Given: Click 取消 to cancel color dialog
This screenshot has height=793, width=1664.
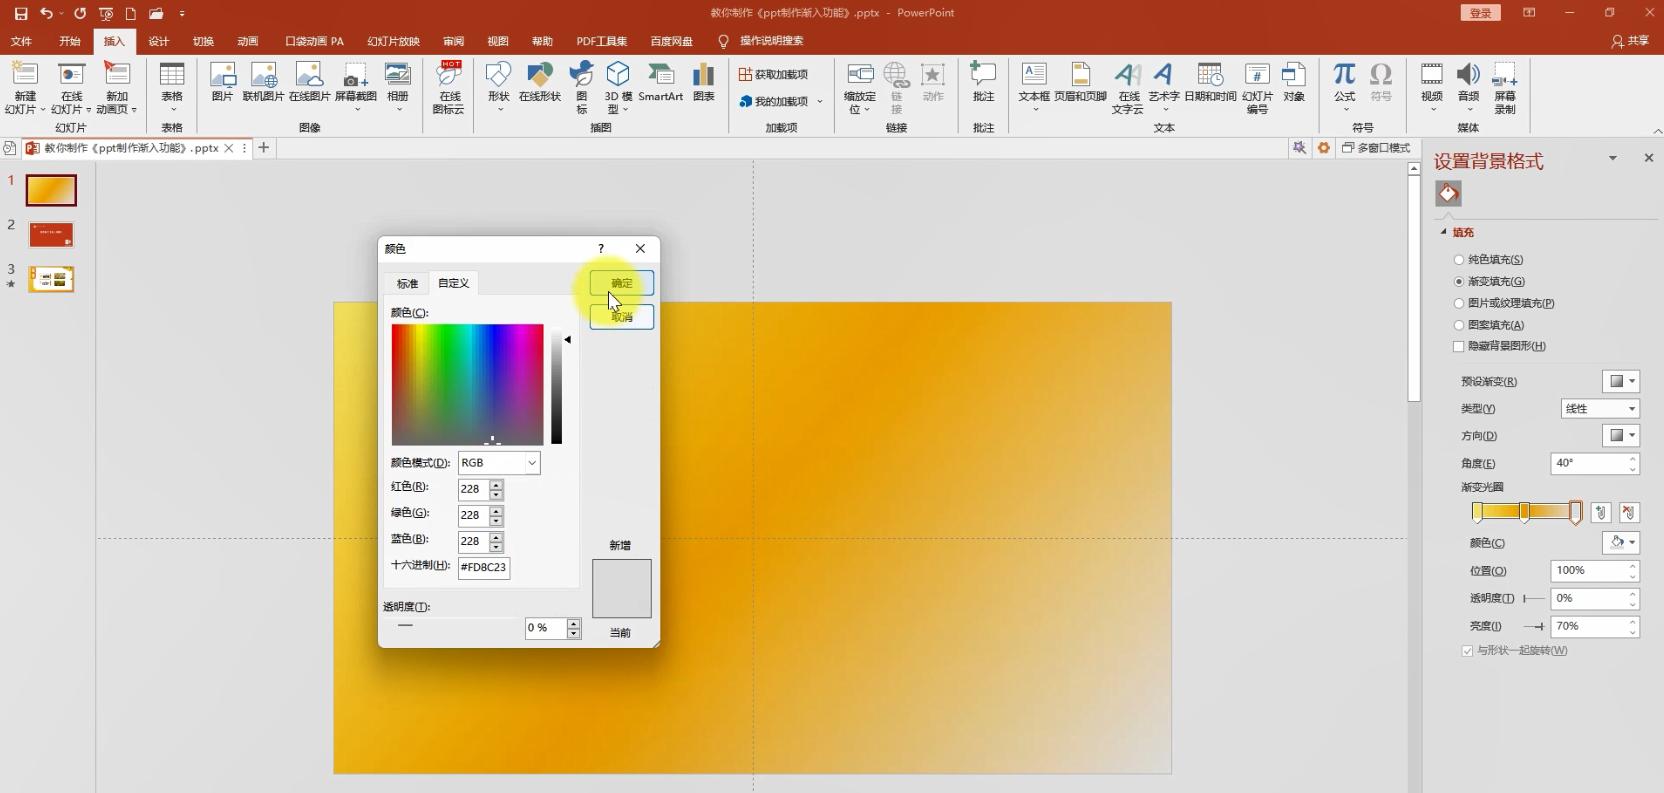Looking at the screenshot, I should click(x=621, y=317).
